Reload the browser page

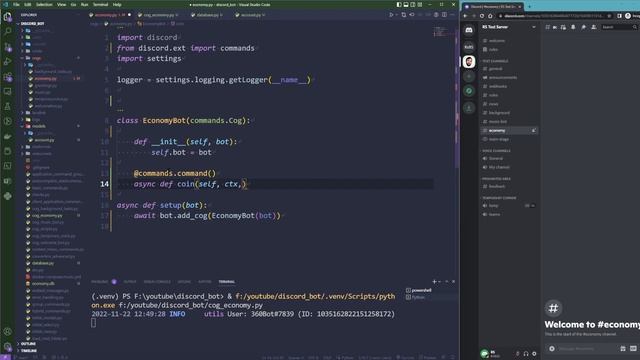[x=482, y=16]
